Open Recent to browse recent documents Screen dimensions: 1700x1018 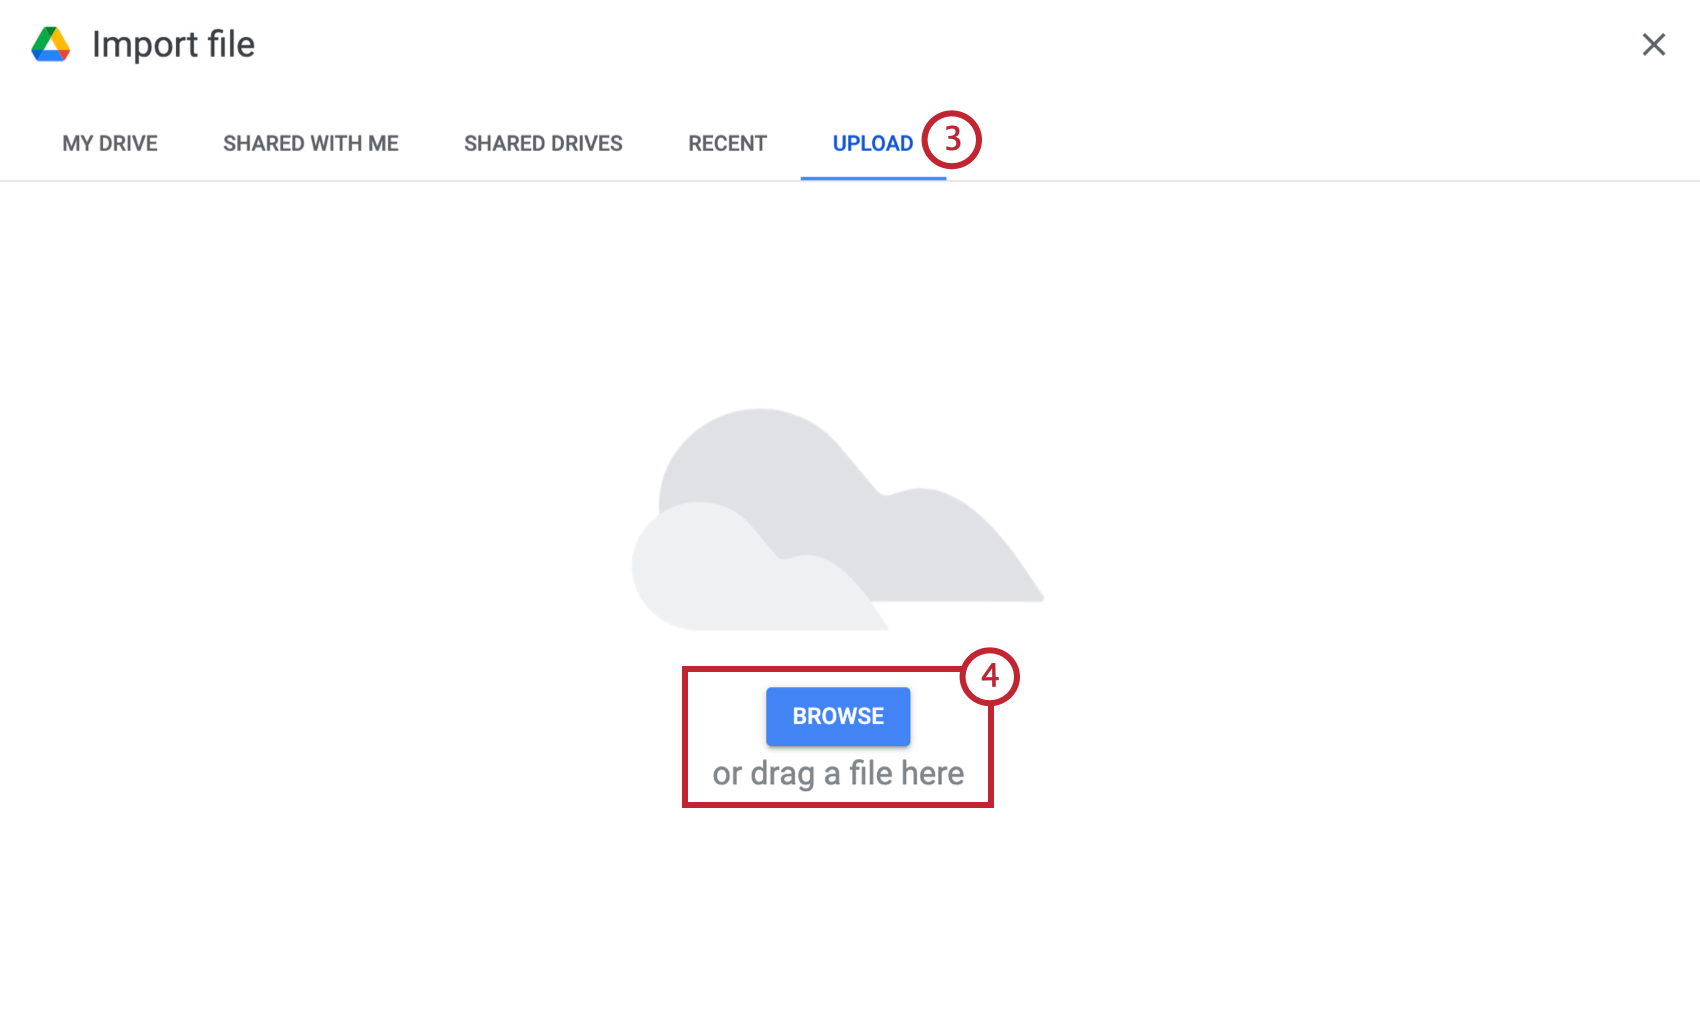tap(726, 143)
